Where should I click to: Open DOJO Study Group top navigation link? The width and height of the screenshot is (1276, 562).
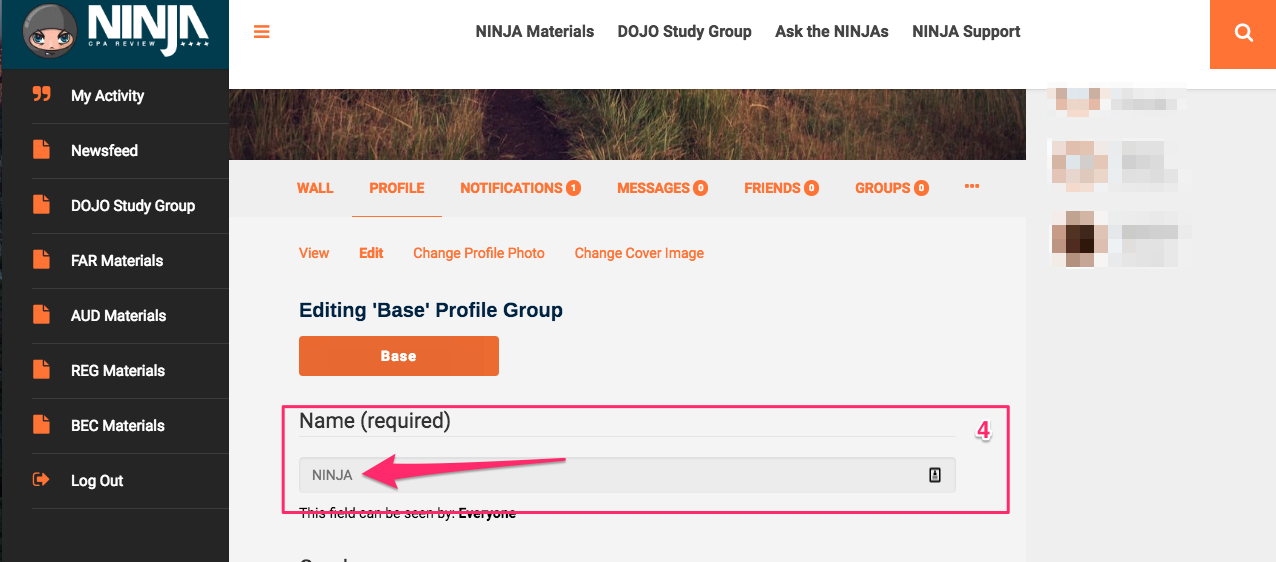pyautogui.click(x=685, y=32)
